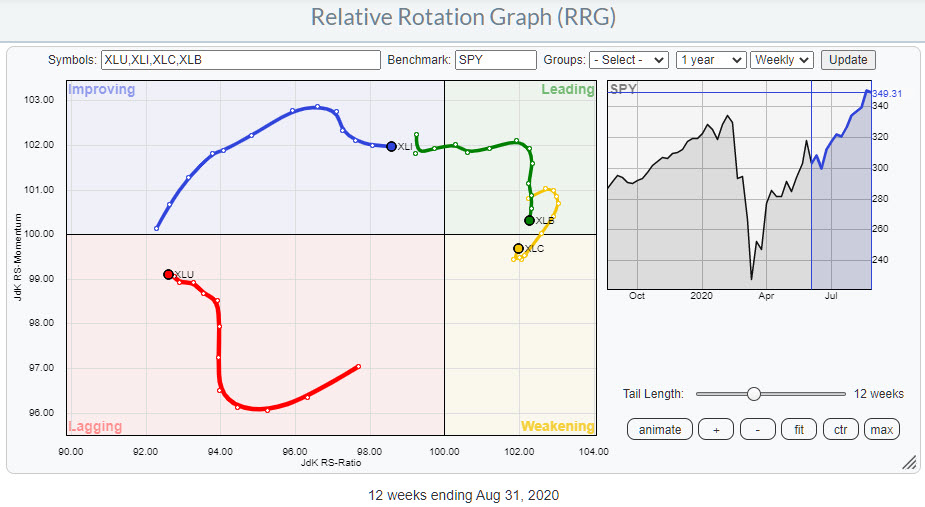
Task: Click the Tail Length slider handle
Action: click(x=754, y=394)
